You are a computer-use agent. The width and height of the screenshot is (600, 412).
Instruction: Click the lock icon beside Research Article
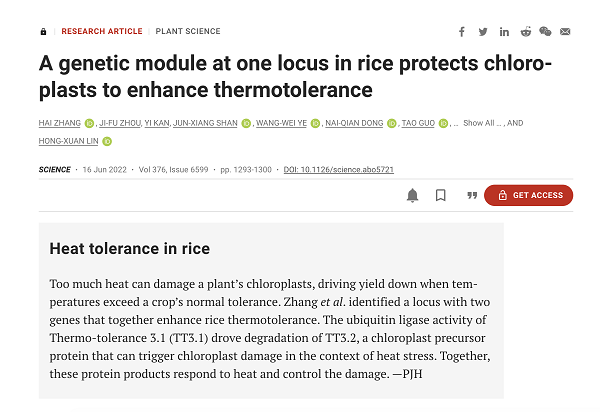(x=43, y=32)
